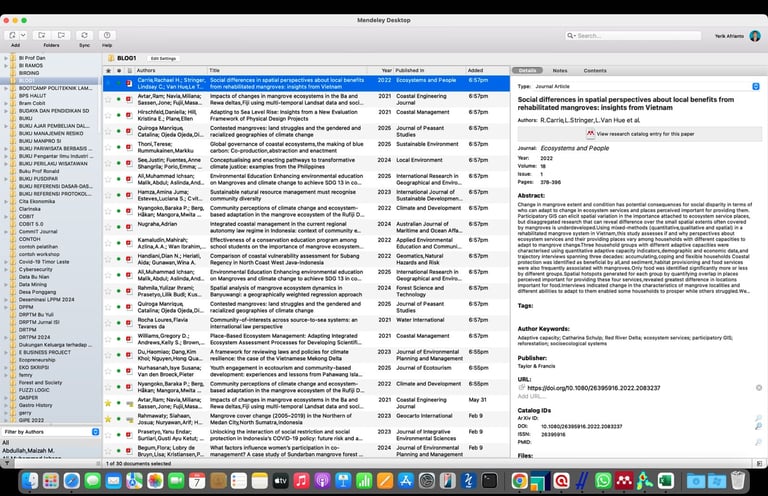This screenshot has width=768, height=496.
Task: Click the remove folder toolbar icon
Action: 61,35
